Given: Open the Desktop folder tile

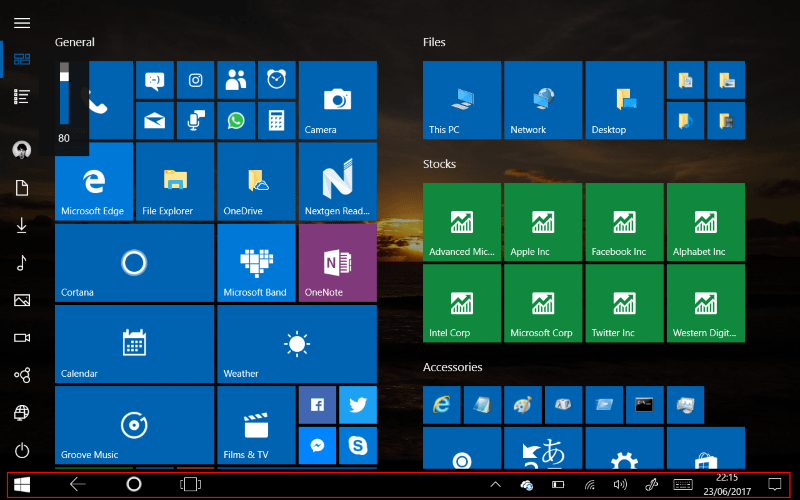Looking at the screenshot, I should point(624,100).
